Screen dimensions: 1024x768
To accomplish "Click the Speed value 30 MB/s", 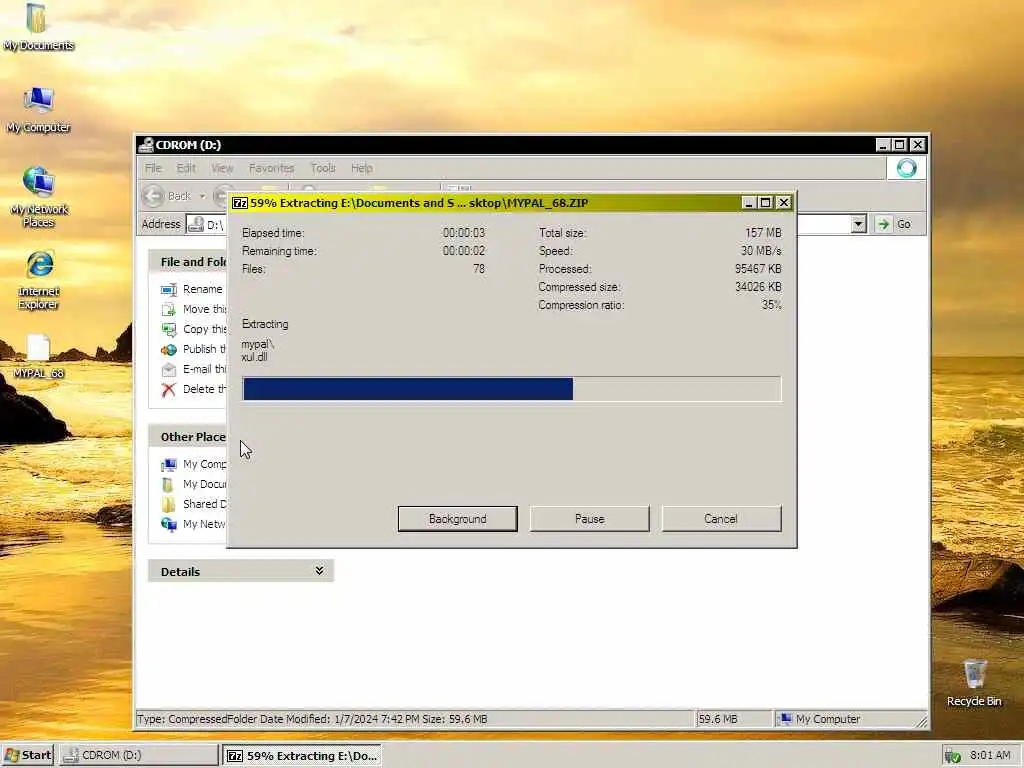I will click(x=761, y=251).
